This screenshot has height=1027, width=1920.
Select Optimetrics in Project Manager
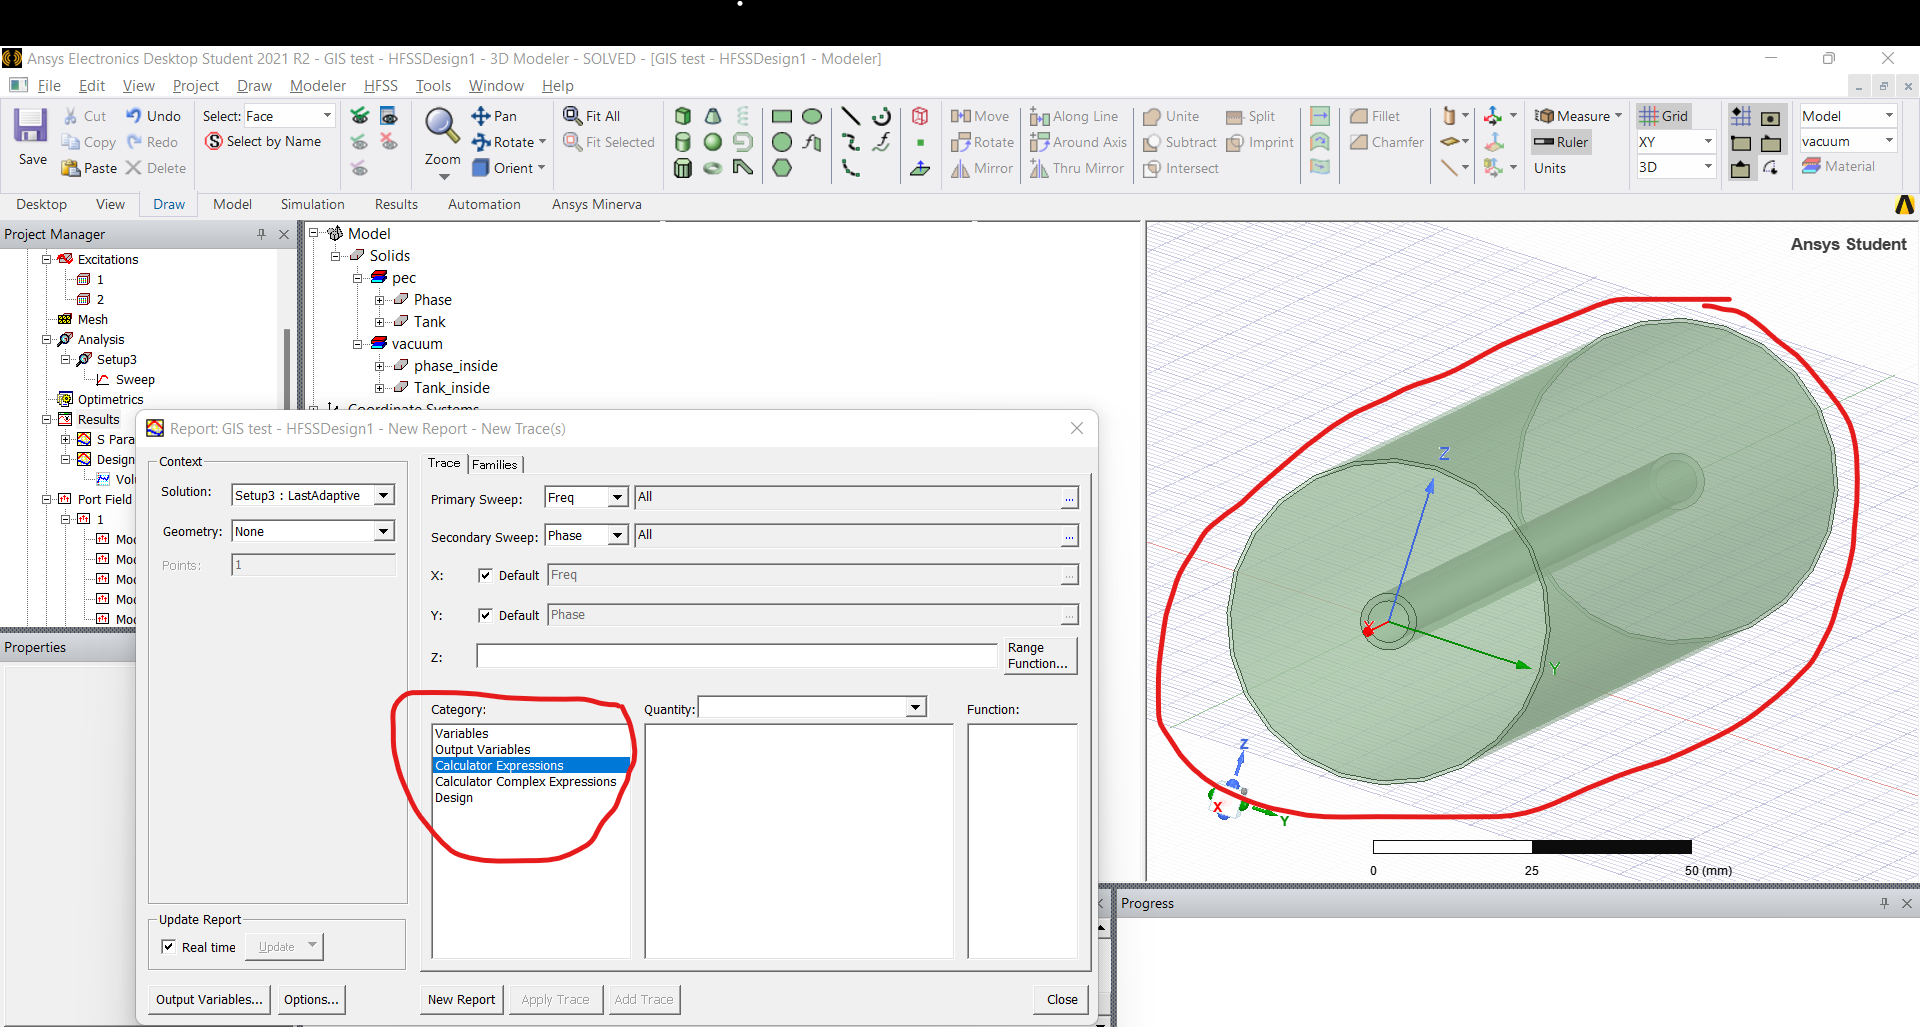tap(110, 400)
